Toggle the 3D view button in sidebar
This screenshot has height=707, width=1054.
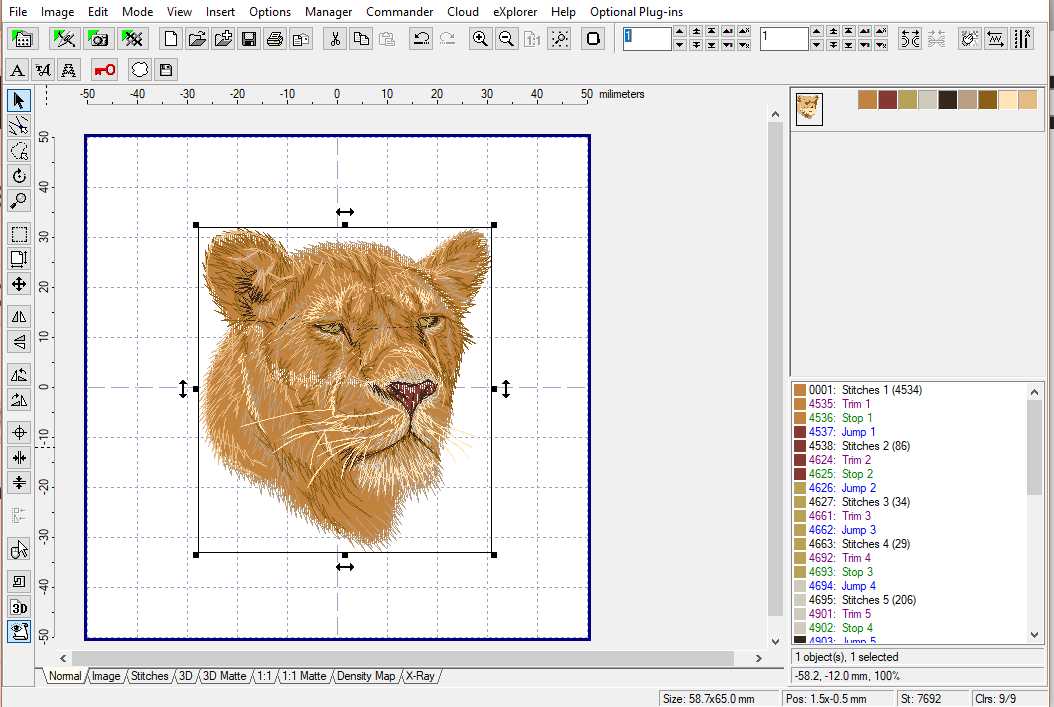(x=19, y=607)
